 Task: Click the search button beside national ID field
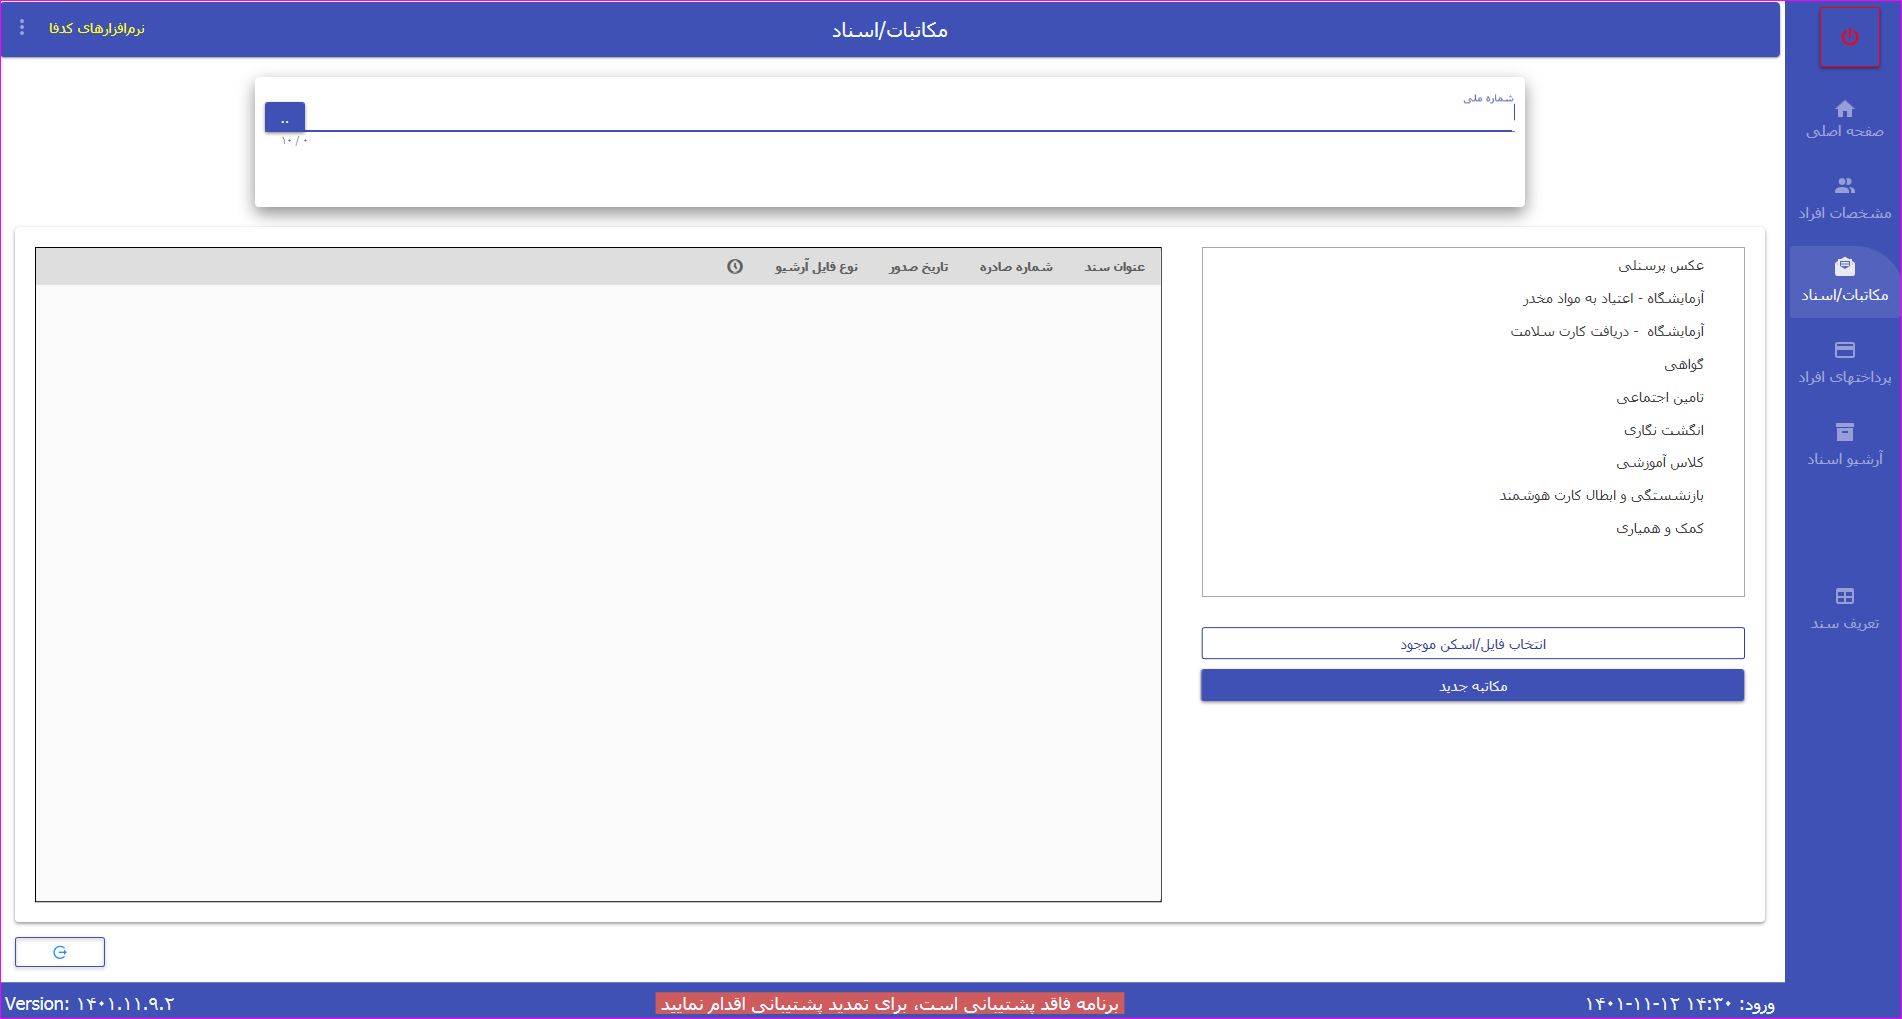285,118
